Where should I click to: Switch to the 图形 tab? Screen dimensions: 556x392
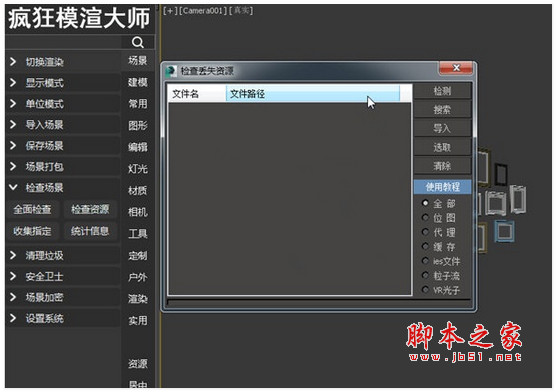pos(138,126)
